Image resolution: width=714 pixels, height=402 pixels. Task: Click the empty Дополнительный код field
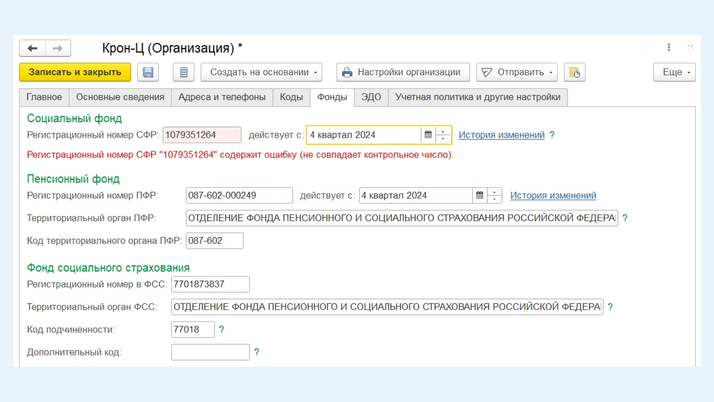(210, 352)
